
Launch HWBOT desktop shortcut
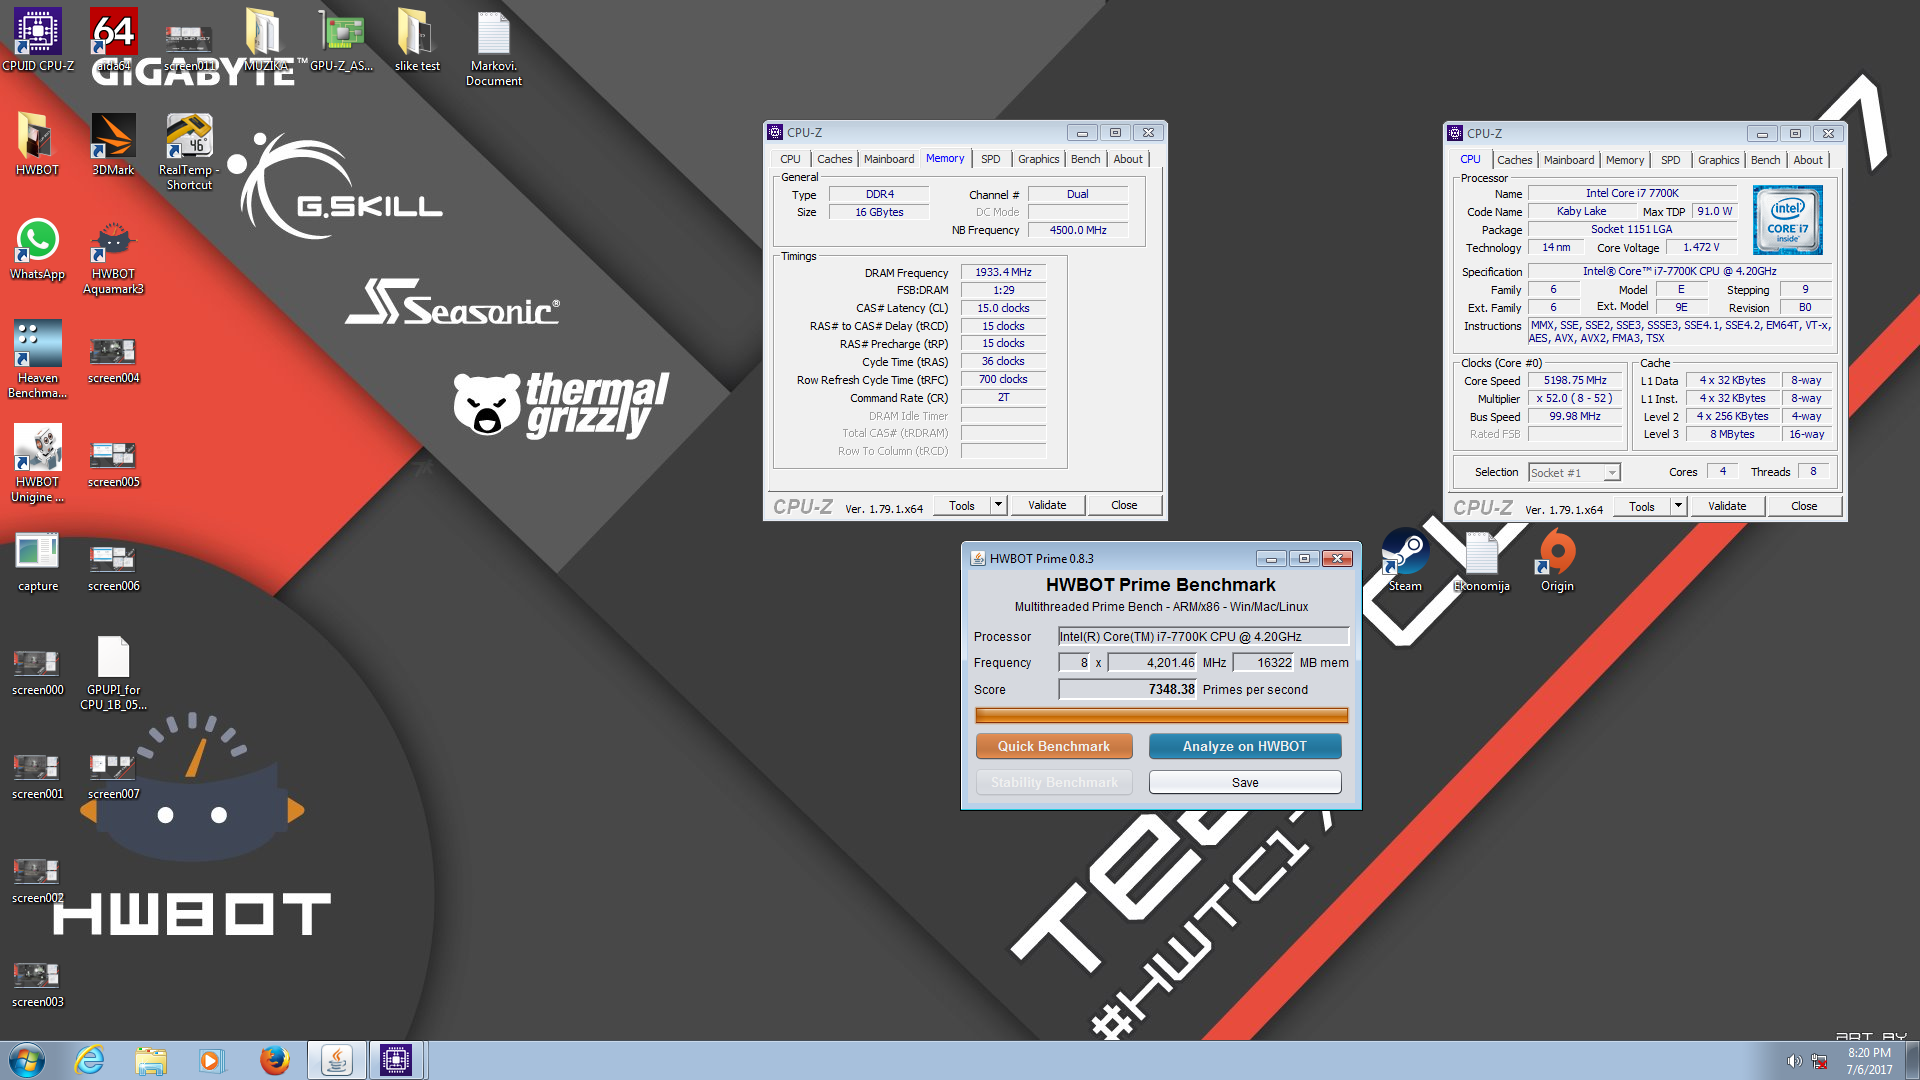tap(37, 144)
